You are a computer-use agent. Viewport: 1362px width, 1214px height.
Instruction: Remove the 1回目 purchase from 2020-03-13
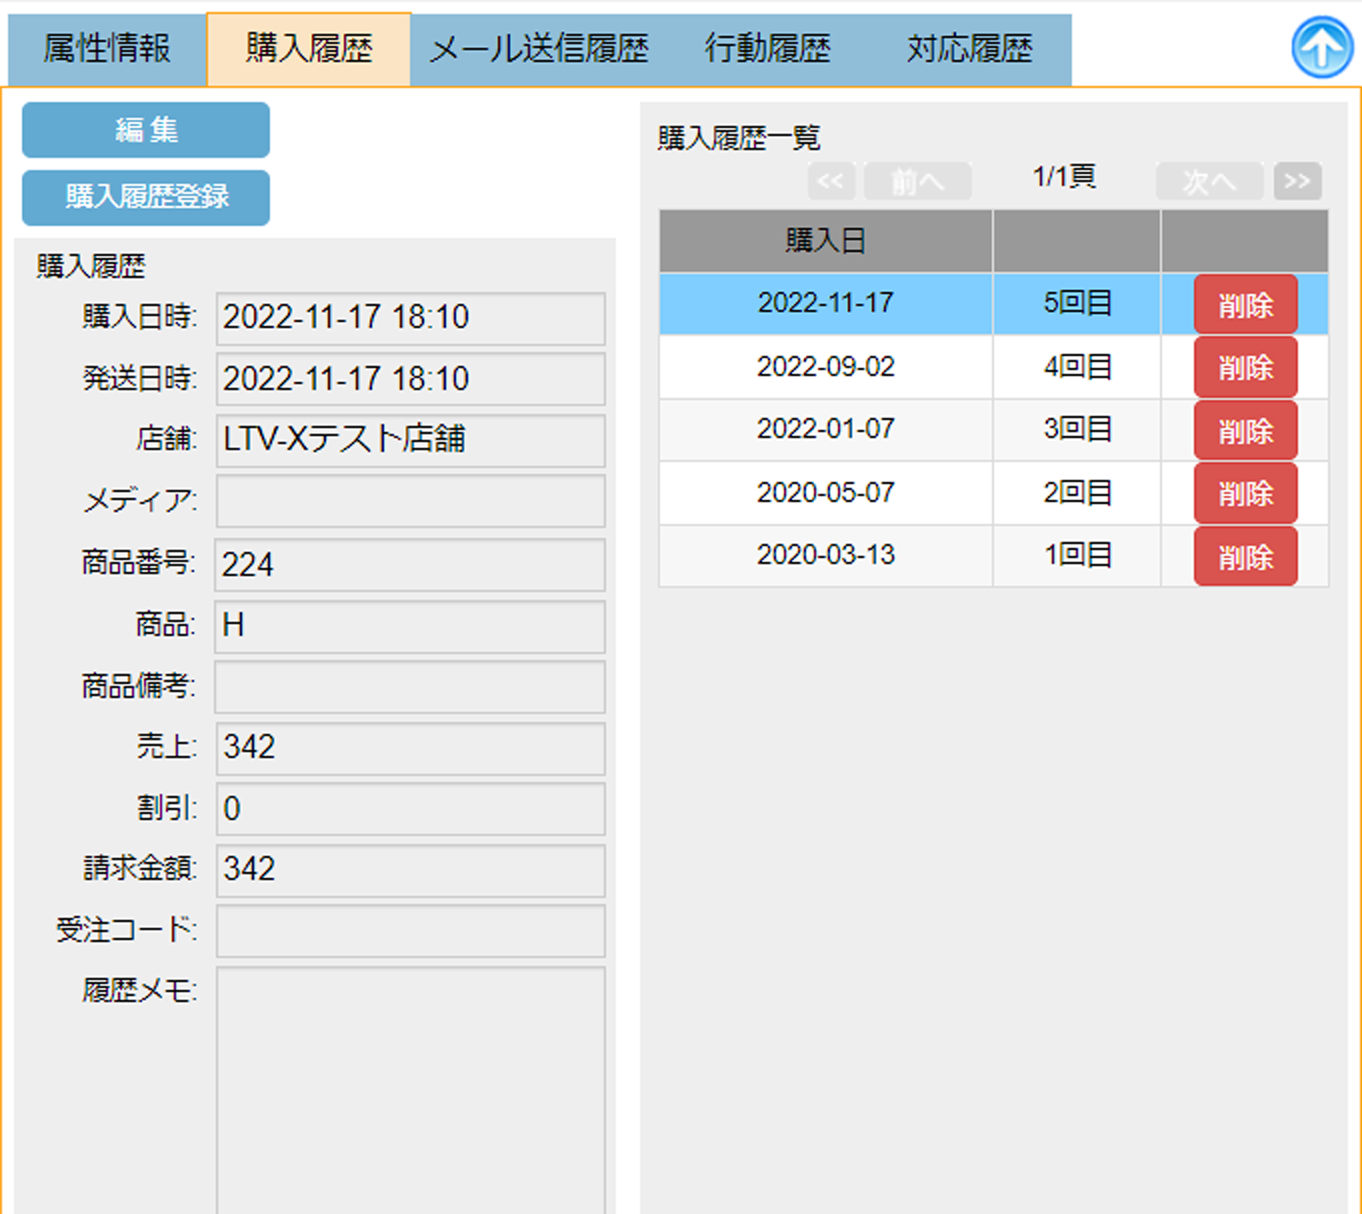tap(1245, 557)
